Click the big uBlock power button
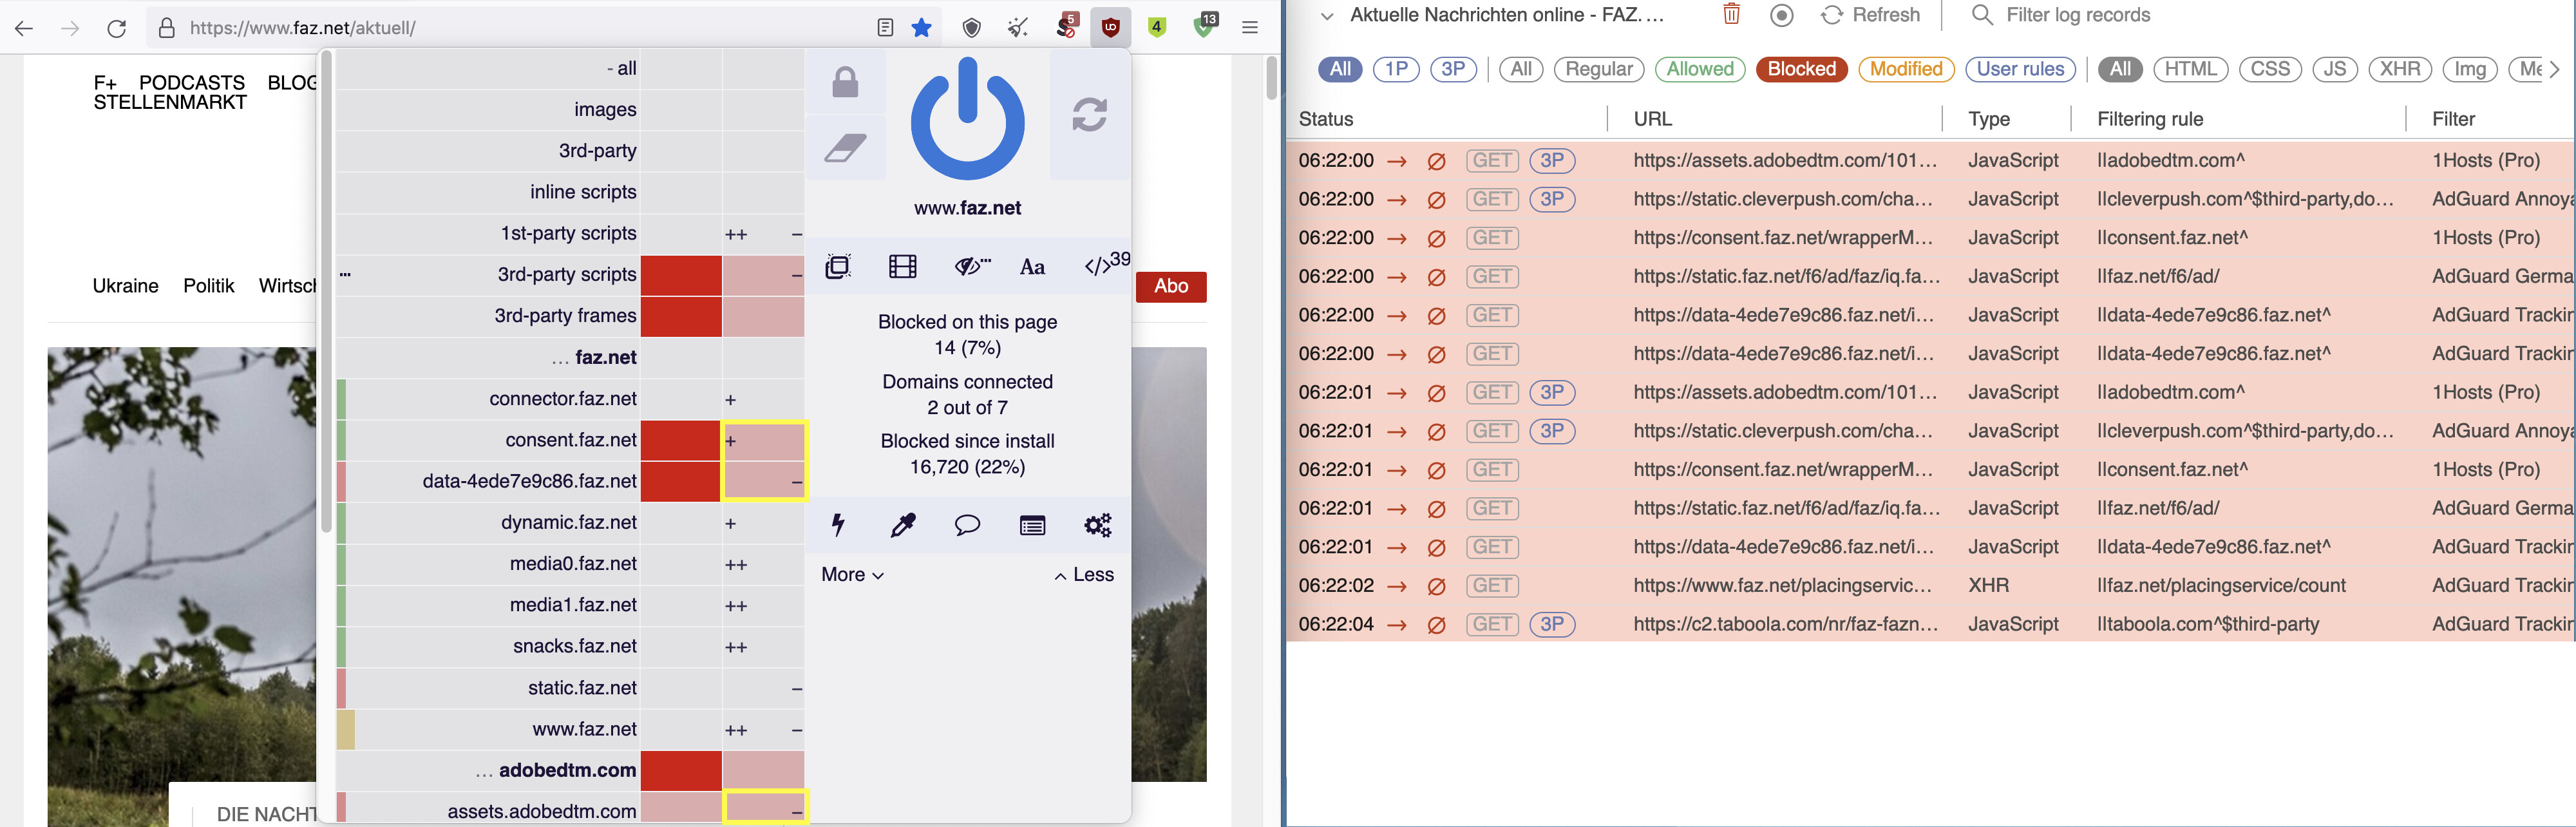Image resolution: width=2576 pixels, height=827 pixels. tap(967, 119)
